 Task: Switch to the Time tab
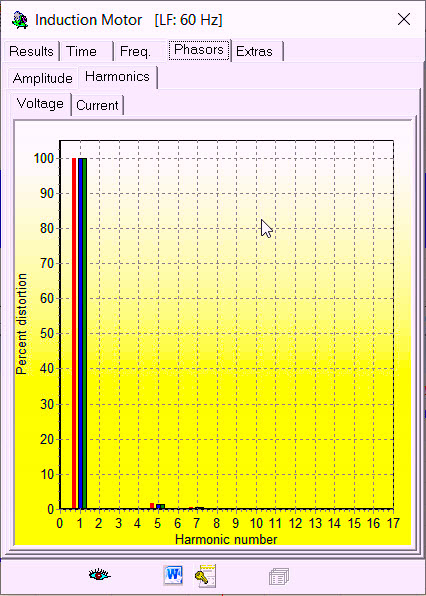81,51
